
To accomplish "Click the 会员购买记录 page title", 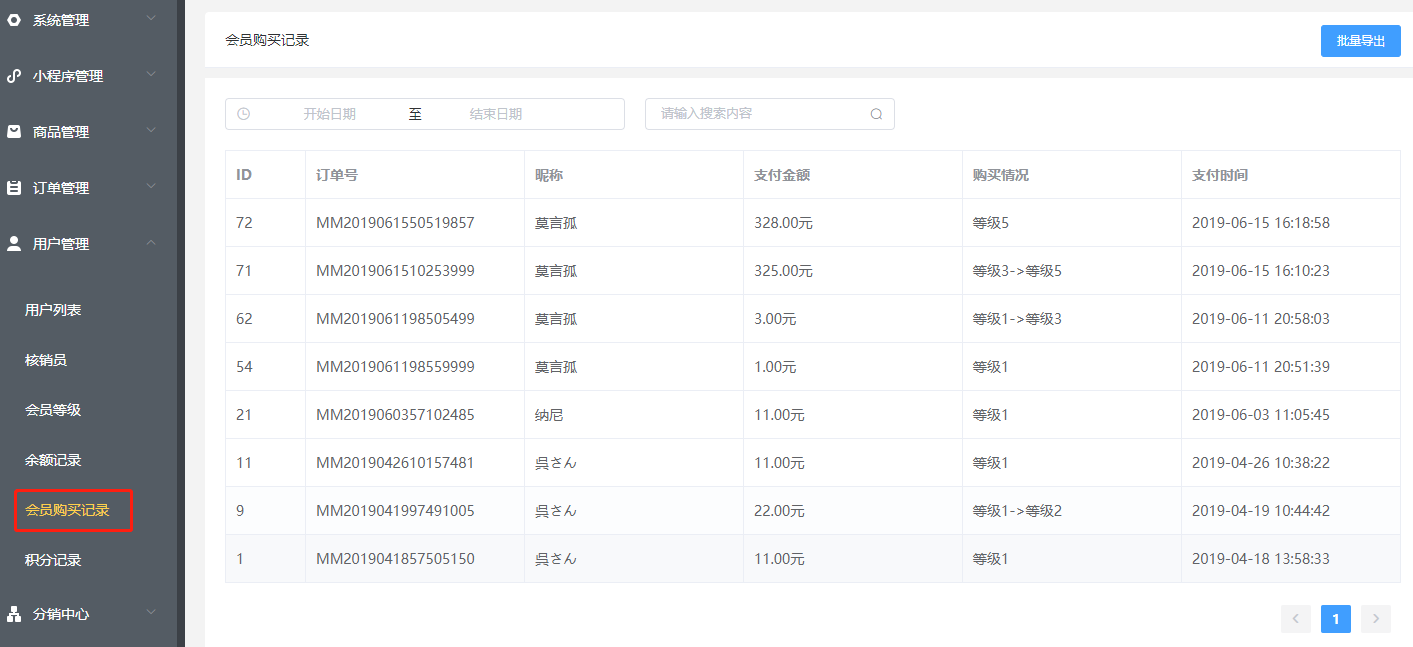I will coord(267,40).
